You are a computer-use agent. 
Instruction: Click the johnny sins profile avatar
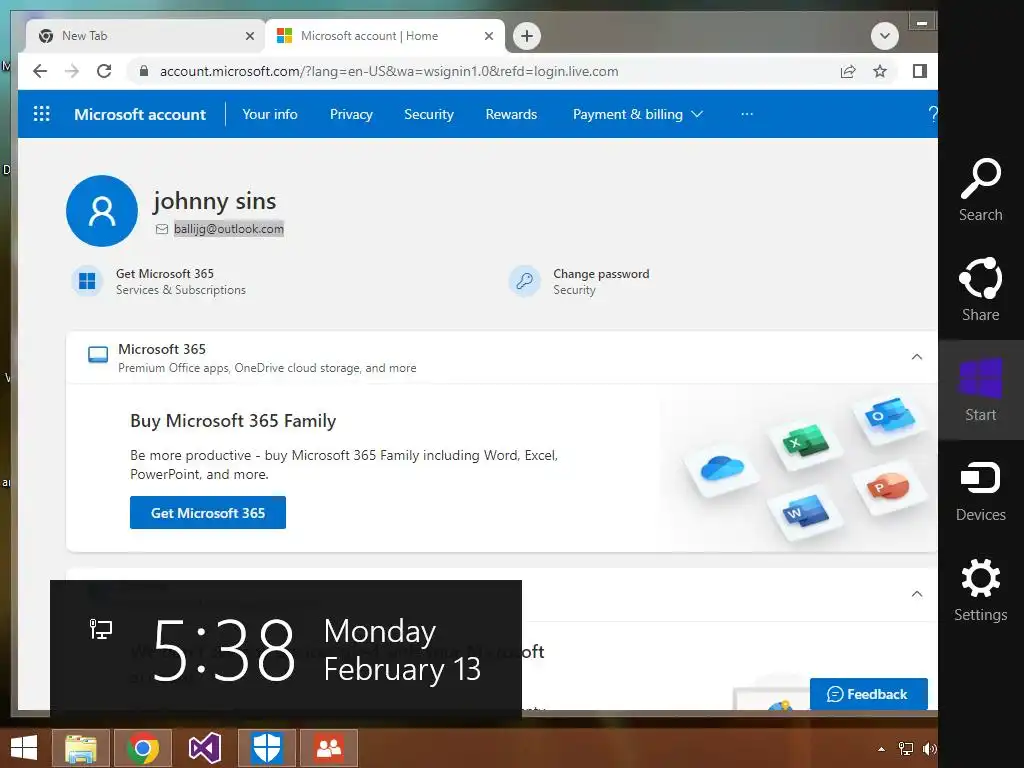click(102, 210)
